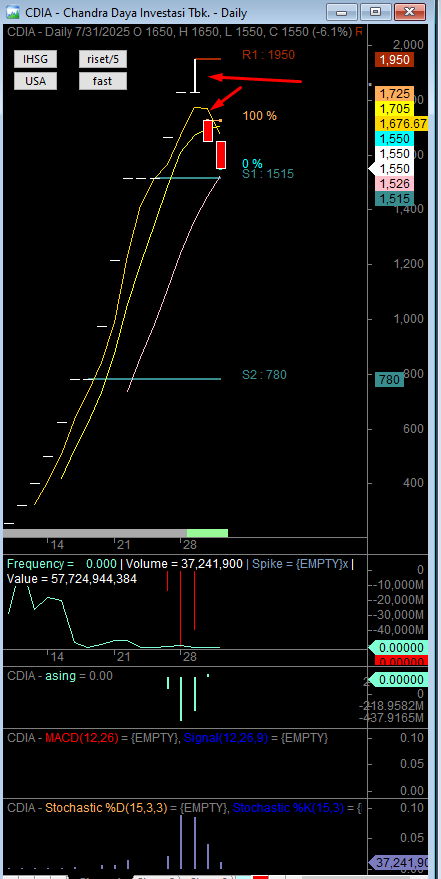Click the 600 price axis label
Image resolution: width=441 pixels, height=879 pixels.
tap(412, 429)
